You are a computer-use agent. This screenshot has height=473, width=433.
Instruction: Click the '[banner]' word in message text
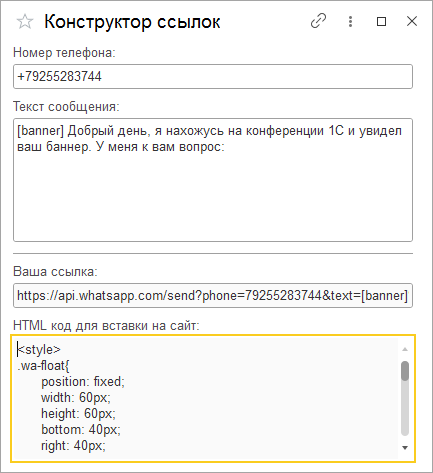40,131
